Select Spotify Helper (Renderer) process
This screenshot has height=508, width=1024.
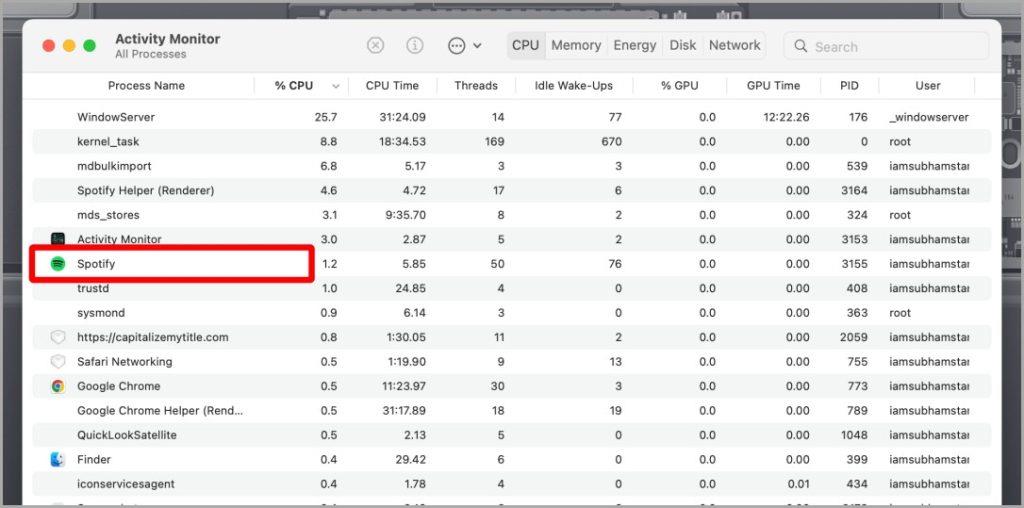pos(146,191)
